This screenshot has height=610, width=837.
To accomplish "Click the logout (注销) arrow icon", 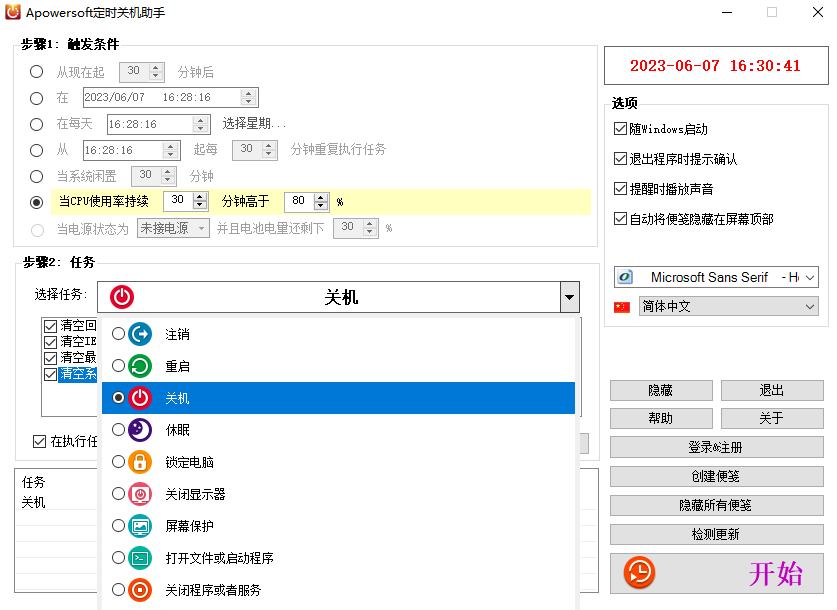I will [x=140, y=334].
